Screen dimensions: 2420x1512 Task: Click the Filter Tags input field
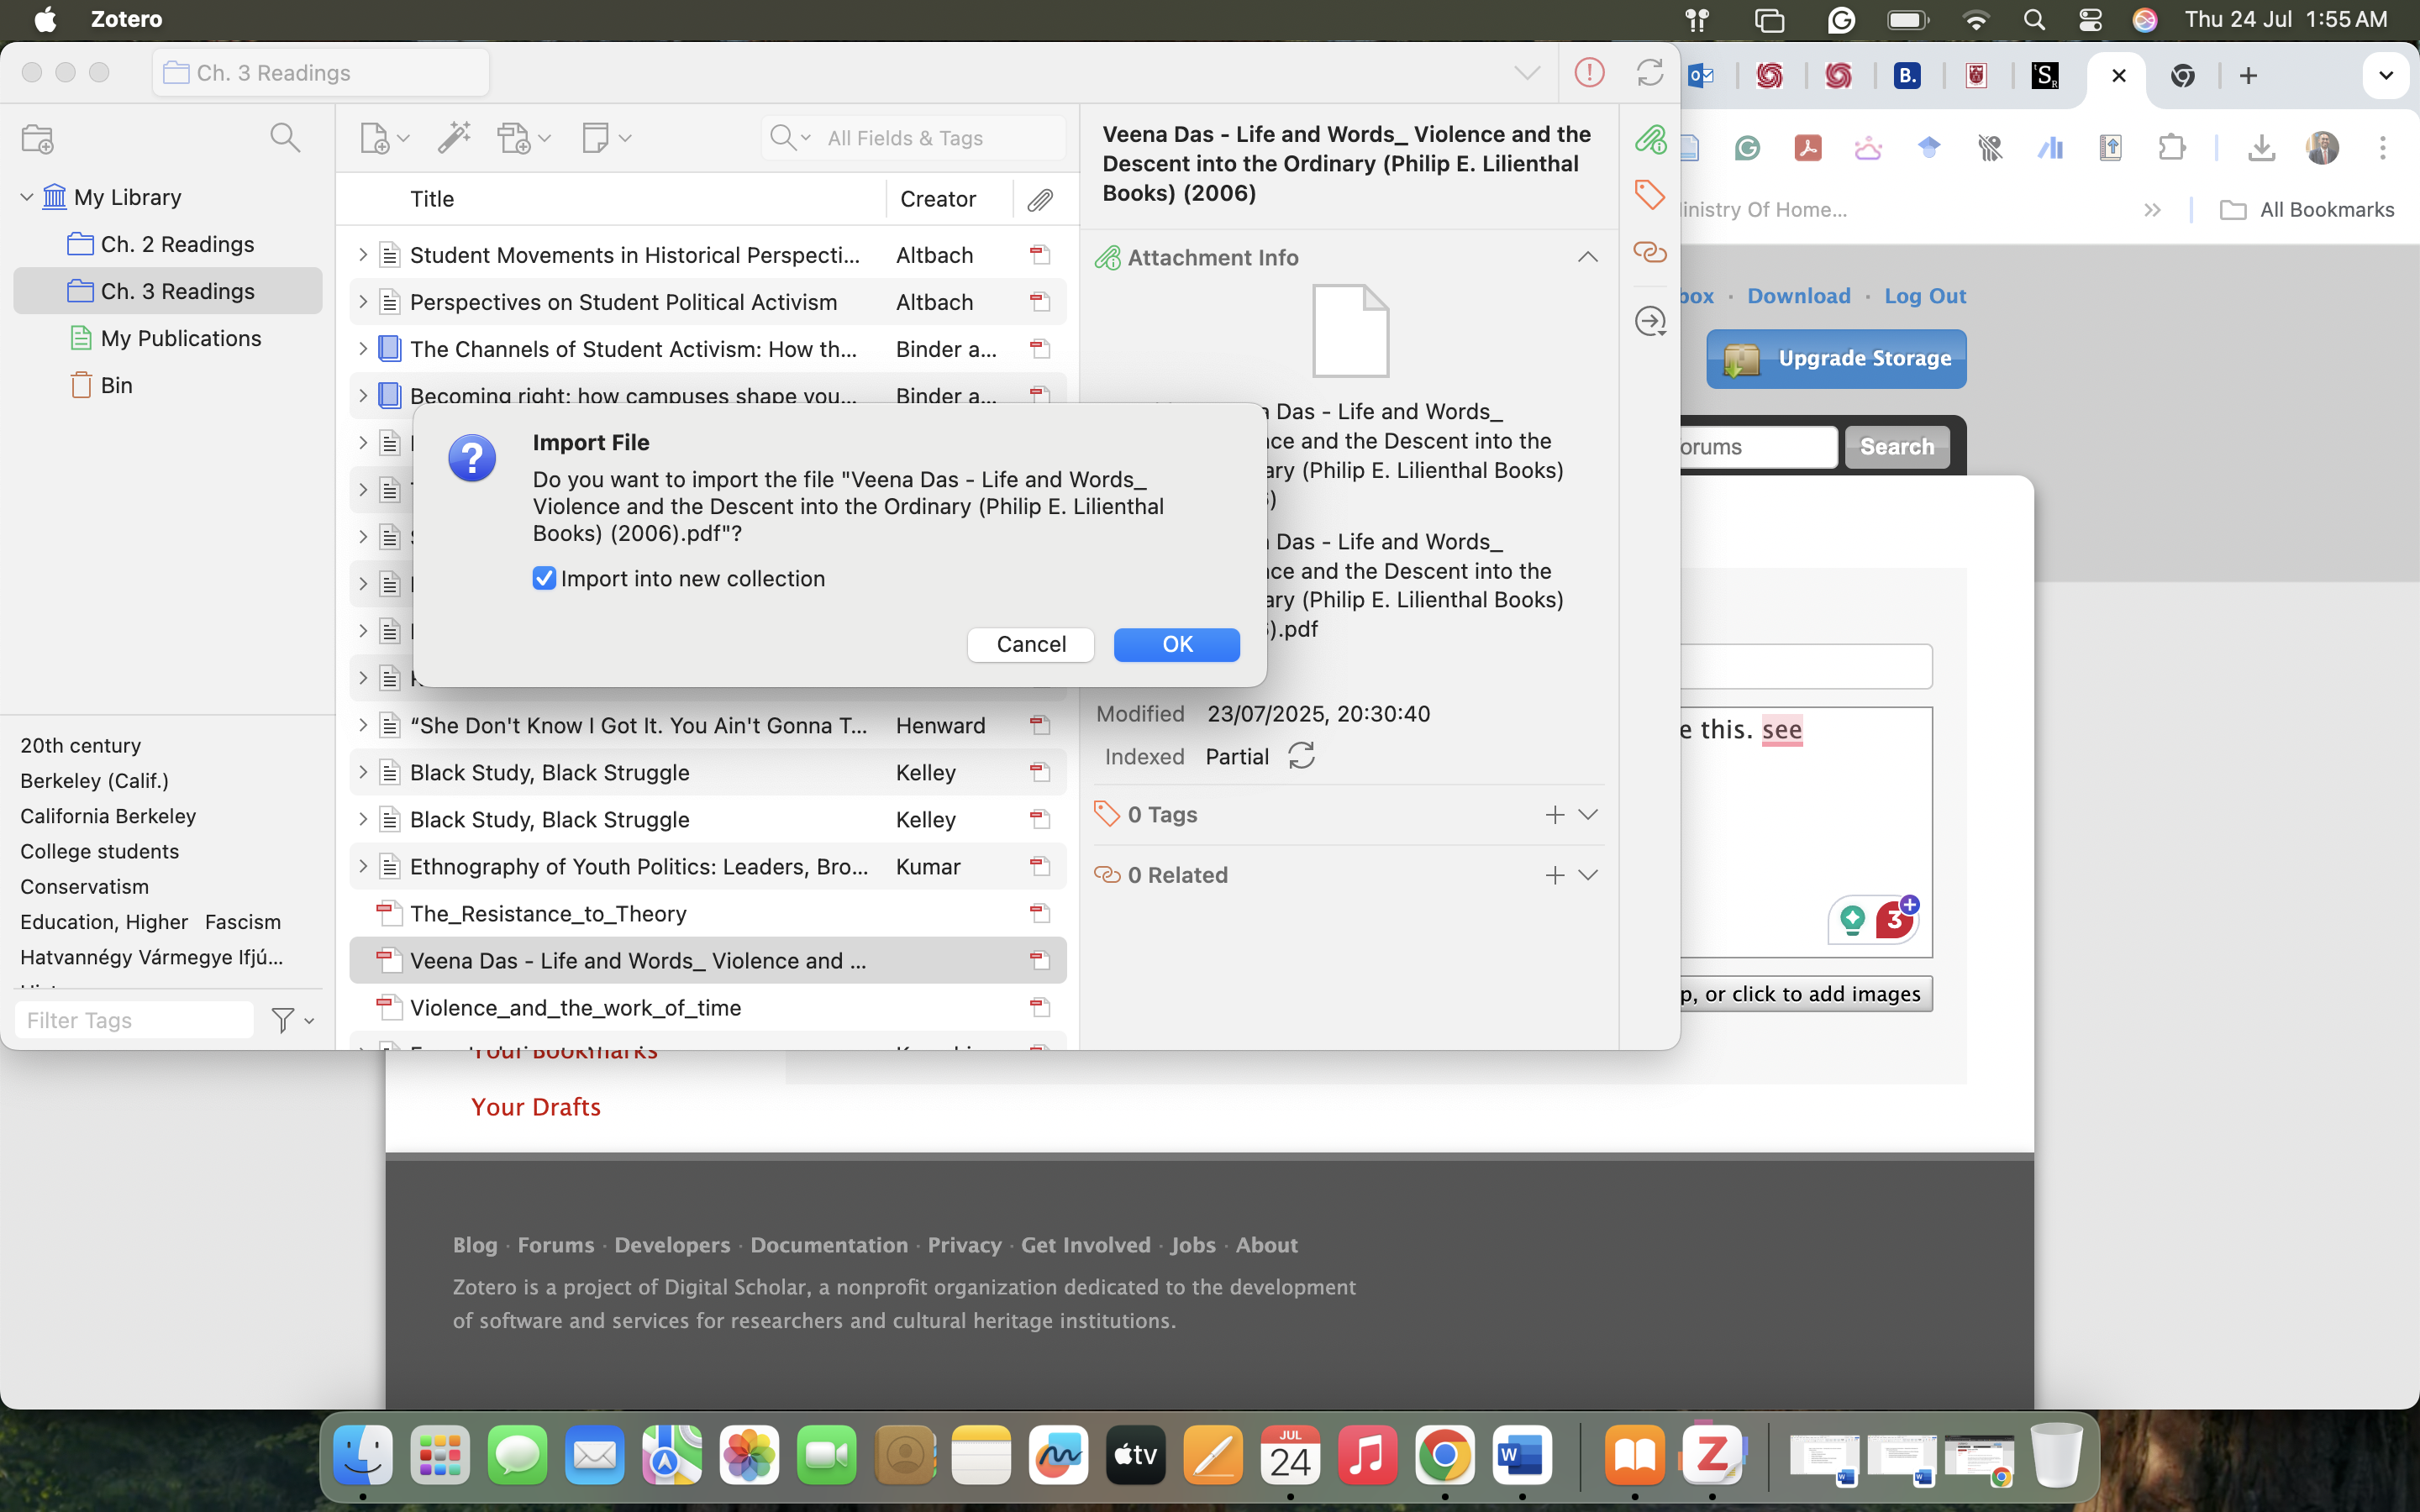(135, 1020)
